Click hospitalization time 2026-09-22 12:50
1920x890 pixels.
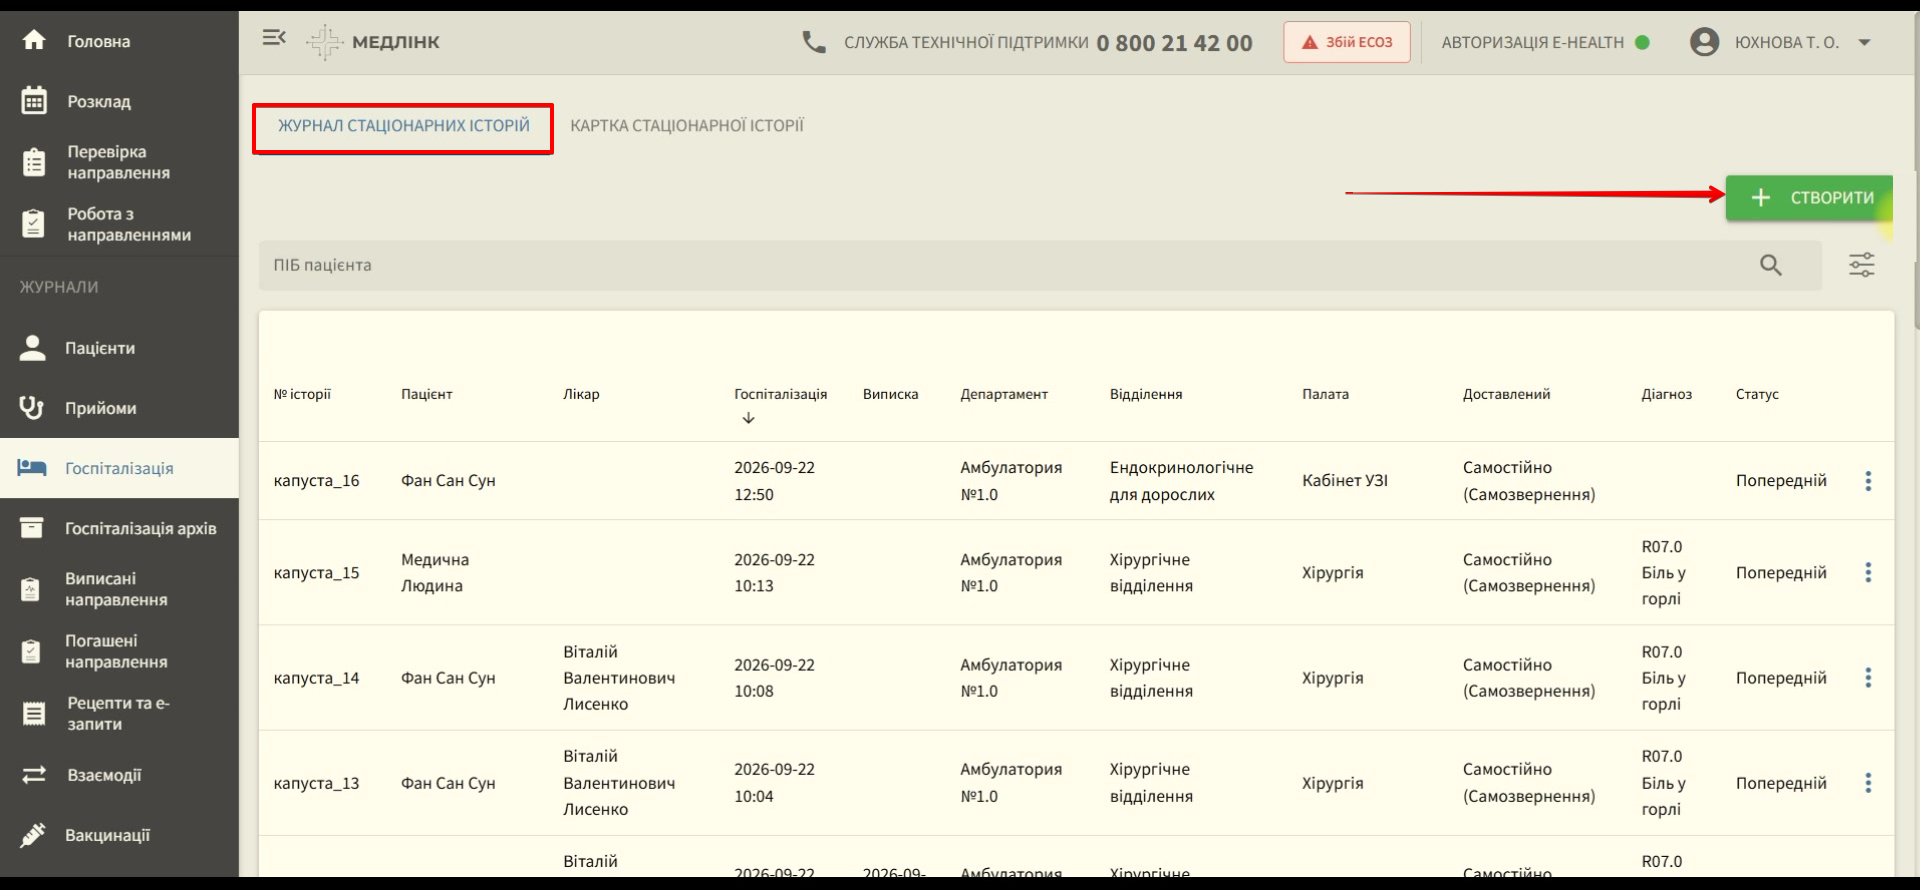tap(774, 481)
